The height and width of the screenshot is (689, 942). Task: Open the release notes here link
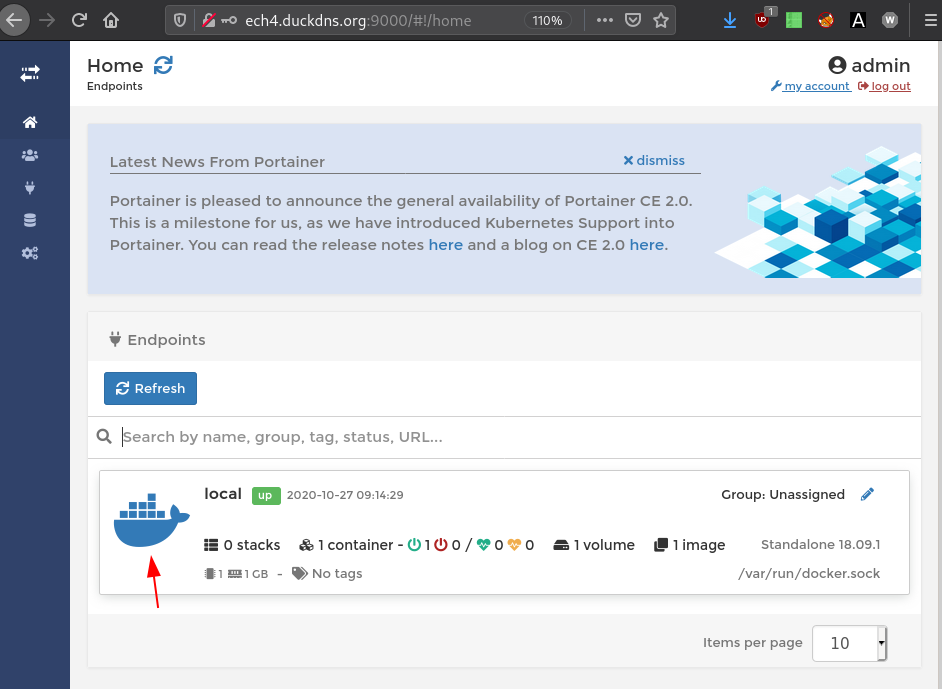click(x=446, y=245)
